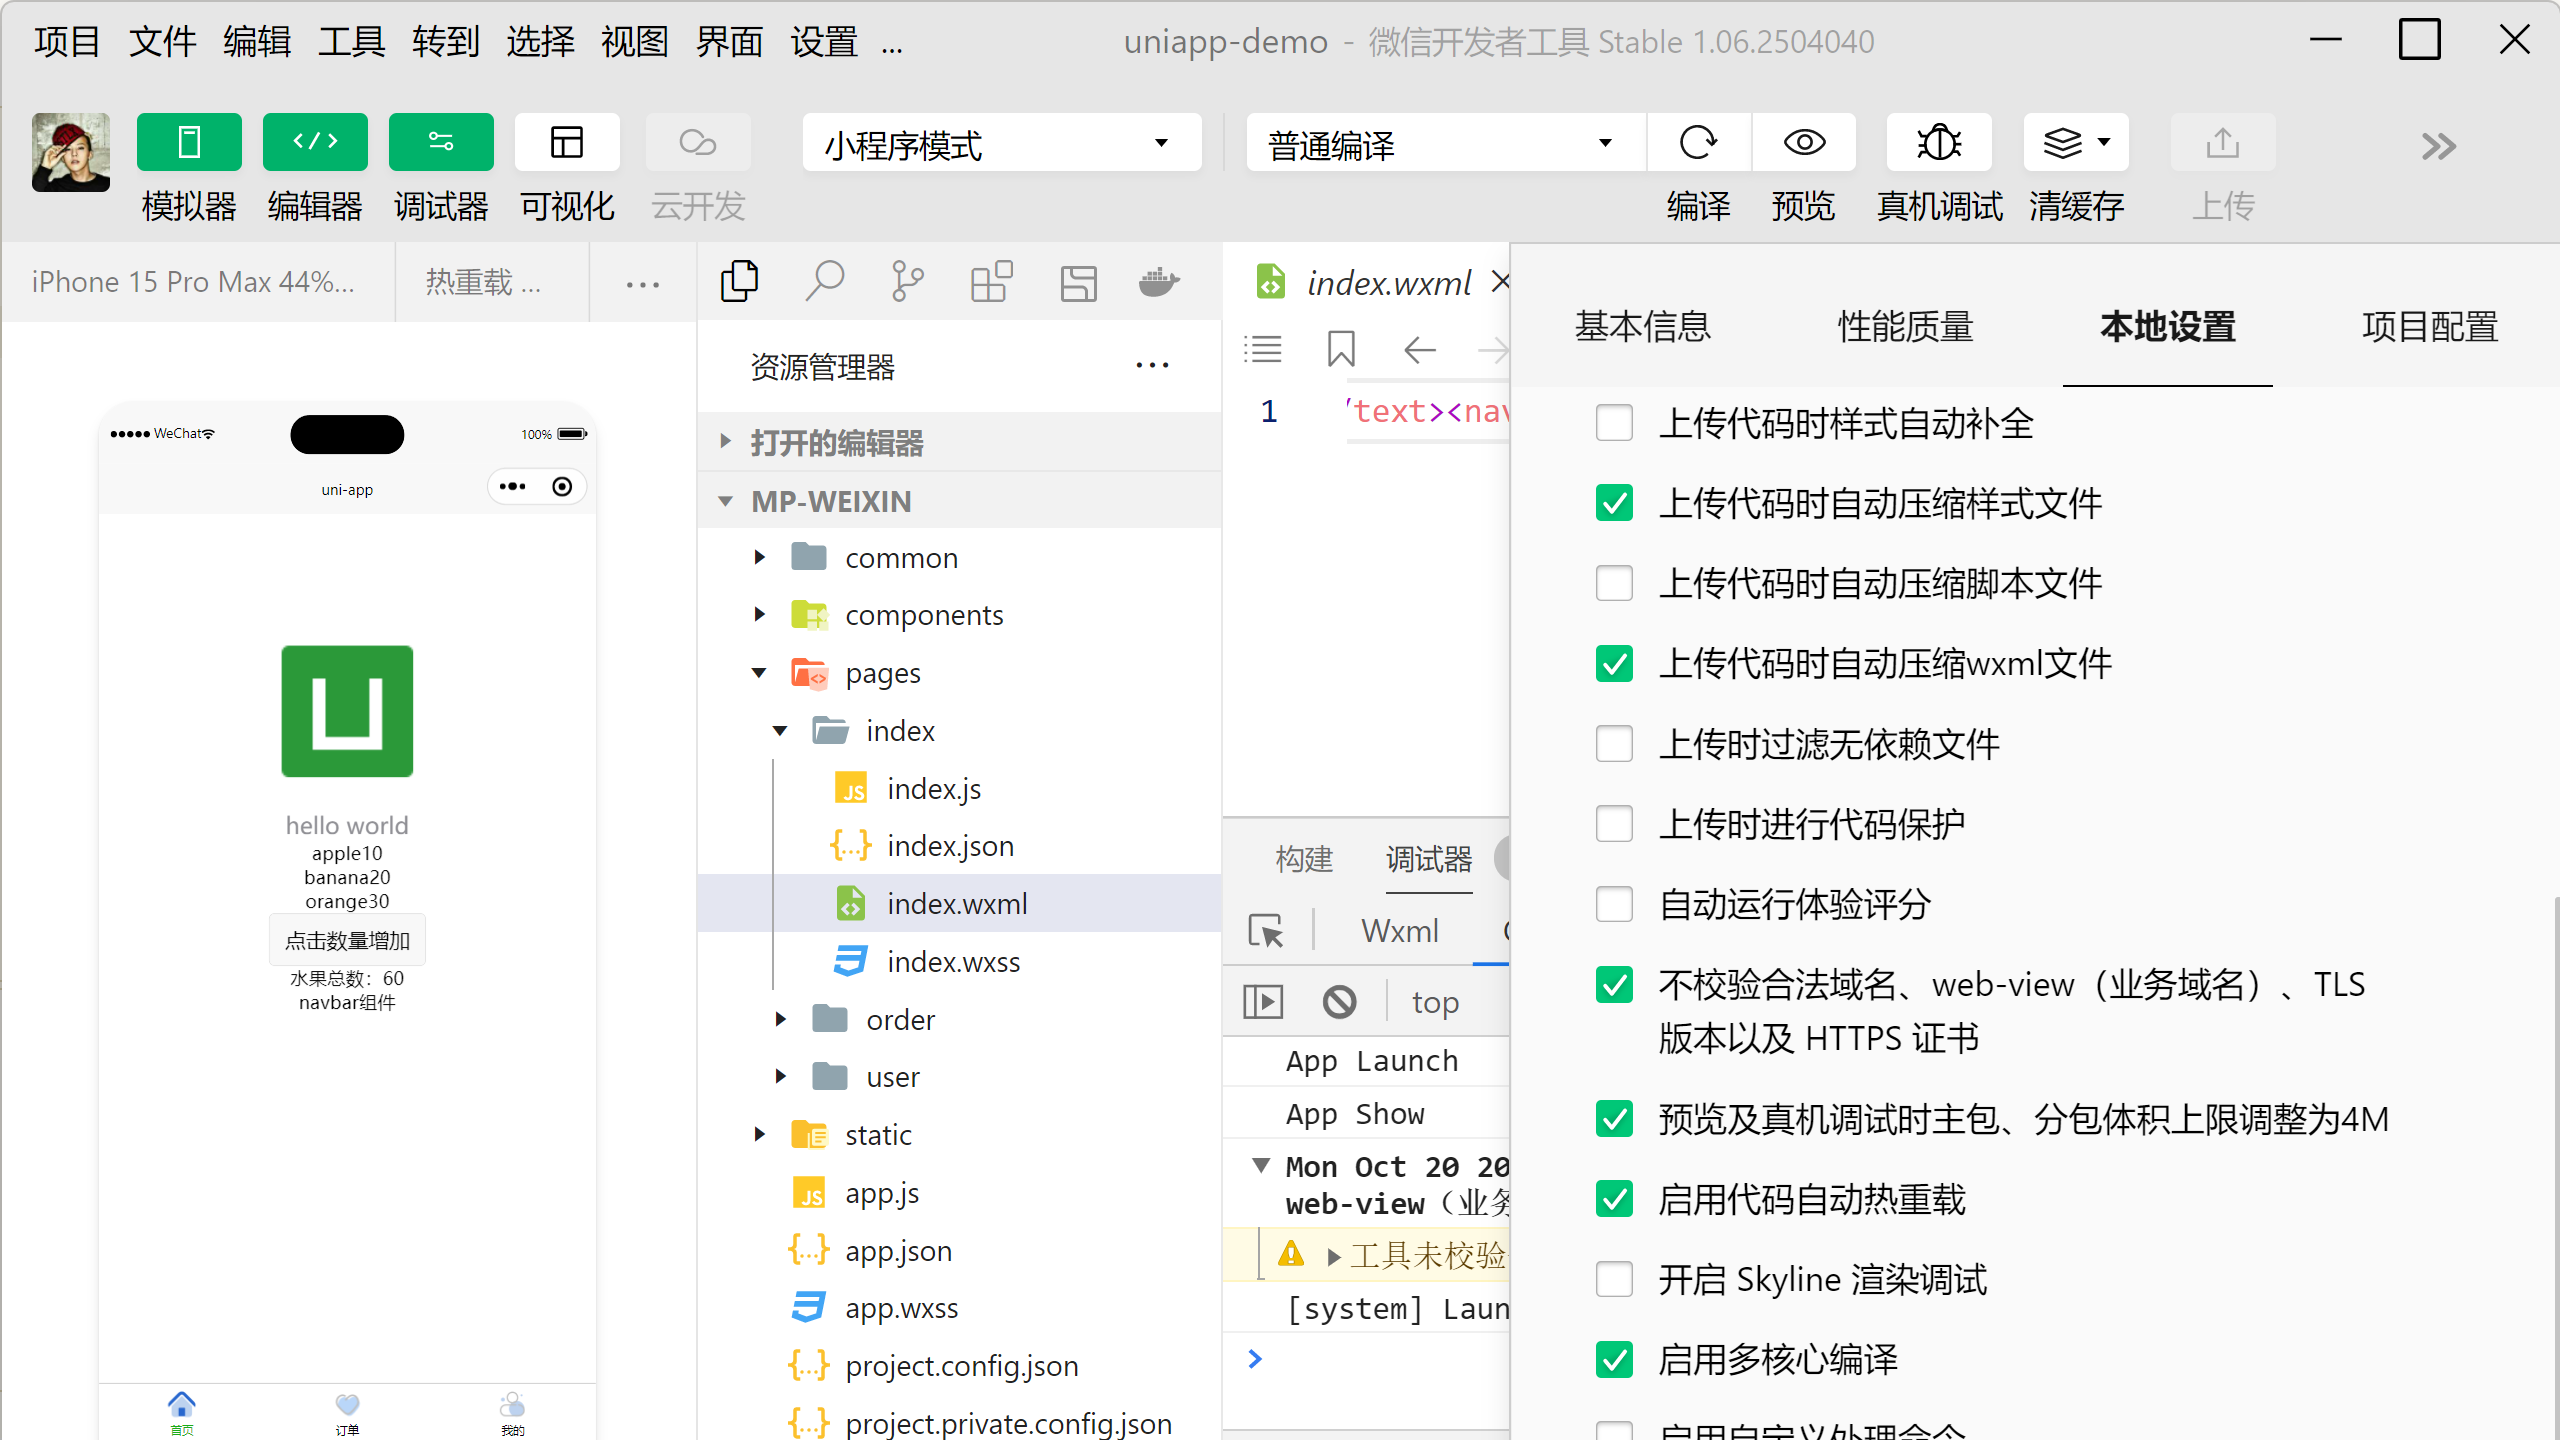Switch to the 项目配置 tab
Screen dimensions: 2560x1440
tap(2429, 327)
